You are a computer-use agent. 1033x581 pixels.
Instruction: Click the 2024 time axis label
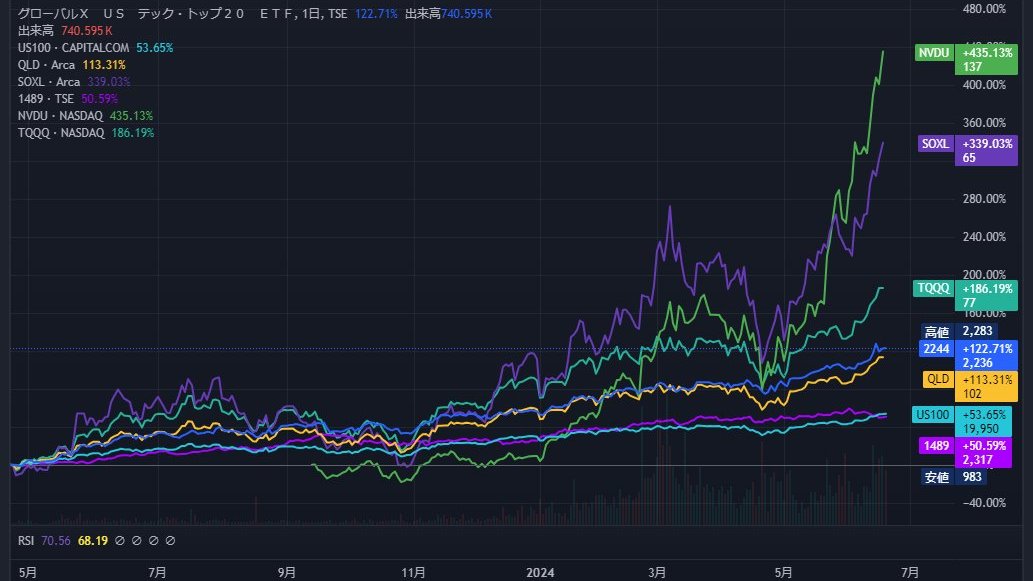click(540, 572)
